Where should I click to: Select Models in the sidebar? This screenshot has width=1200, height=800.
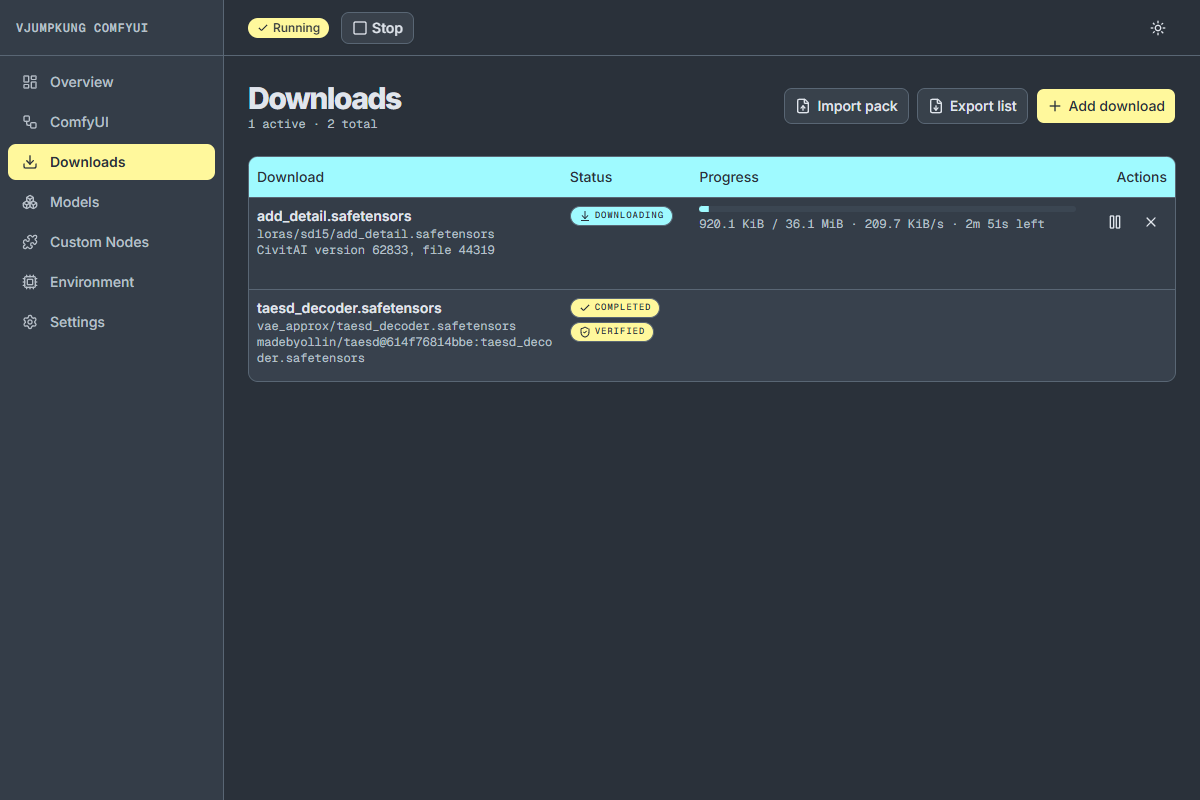[111, 202]
